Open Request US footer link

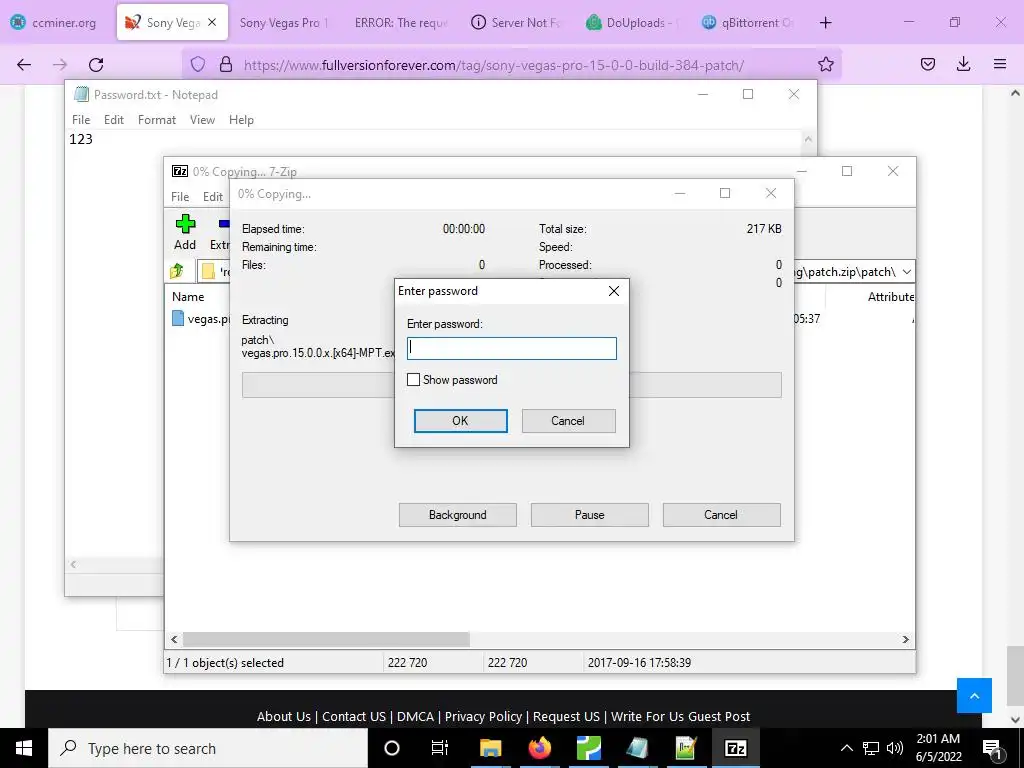tap(566, 716)
